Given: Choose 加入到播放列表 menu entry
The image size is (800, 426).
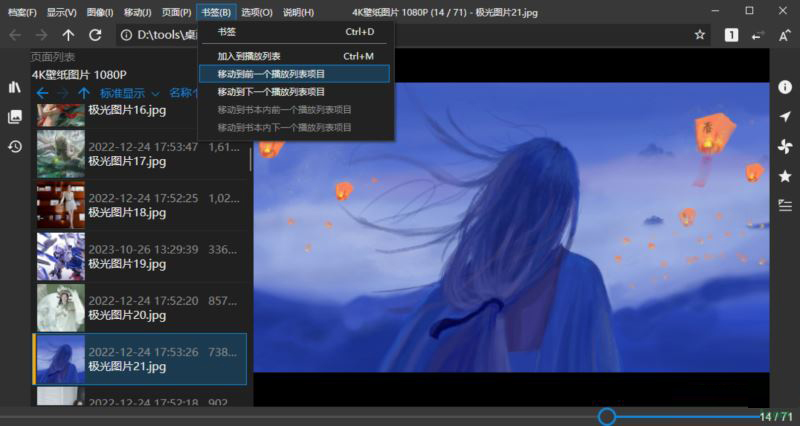Looking at the screenshot, I should [x=295, y=56].
